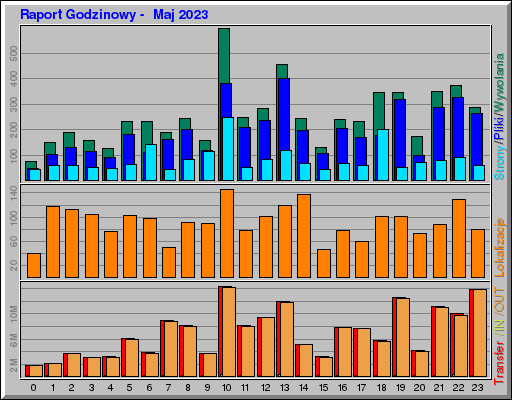This screenshot has height=400, width=512.
Task: Select the orange Lokalizacje bar for hour 0
Action: point(34,265)
